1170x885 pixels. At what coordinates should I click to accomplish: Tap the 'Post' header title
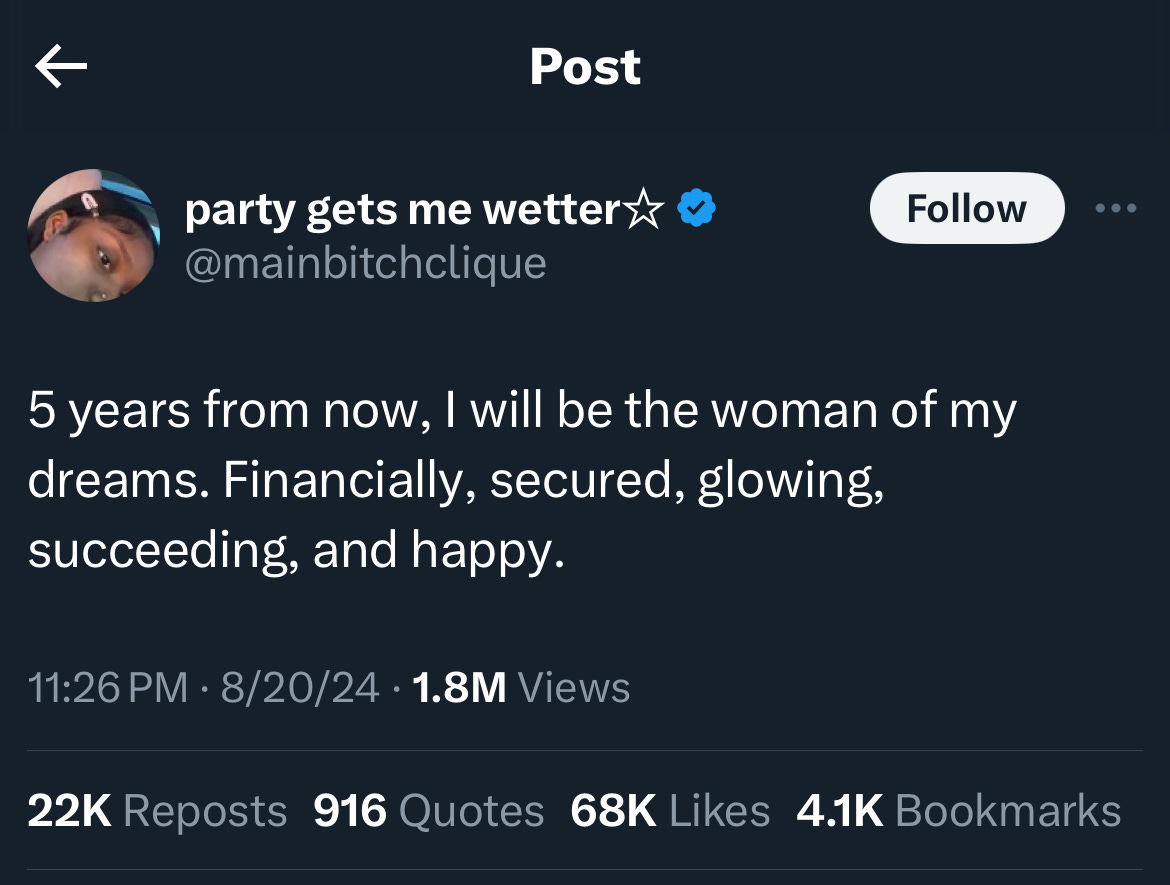(585, 67)
